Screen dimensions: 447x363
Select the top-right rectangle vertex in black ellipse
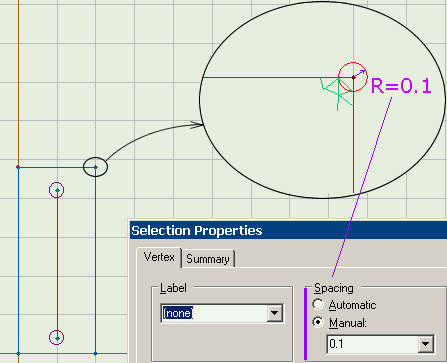96,167
